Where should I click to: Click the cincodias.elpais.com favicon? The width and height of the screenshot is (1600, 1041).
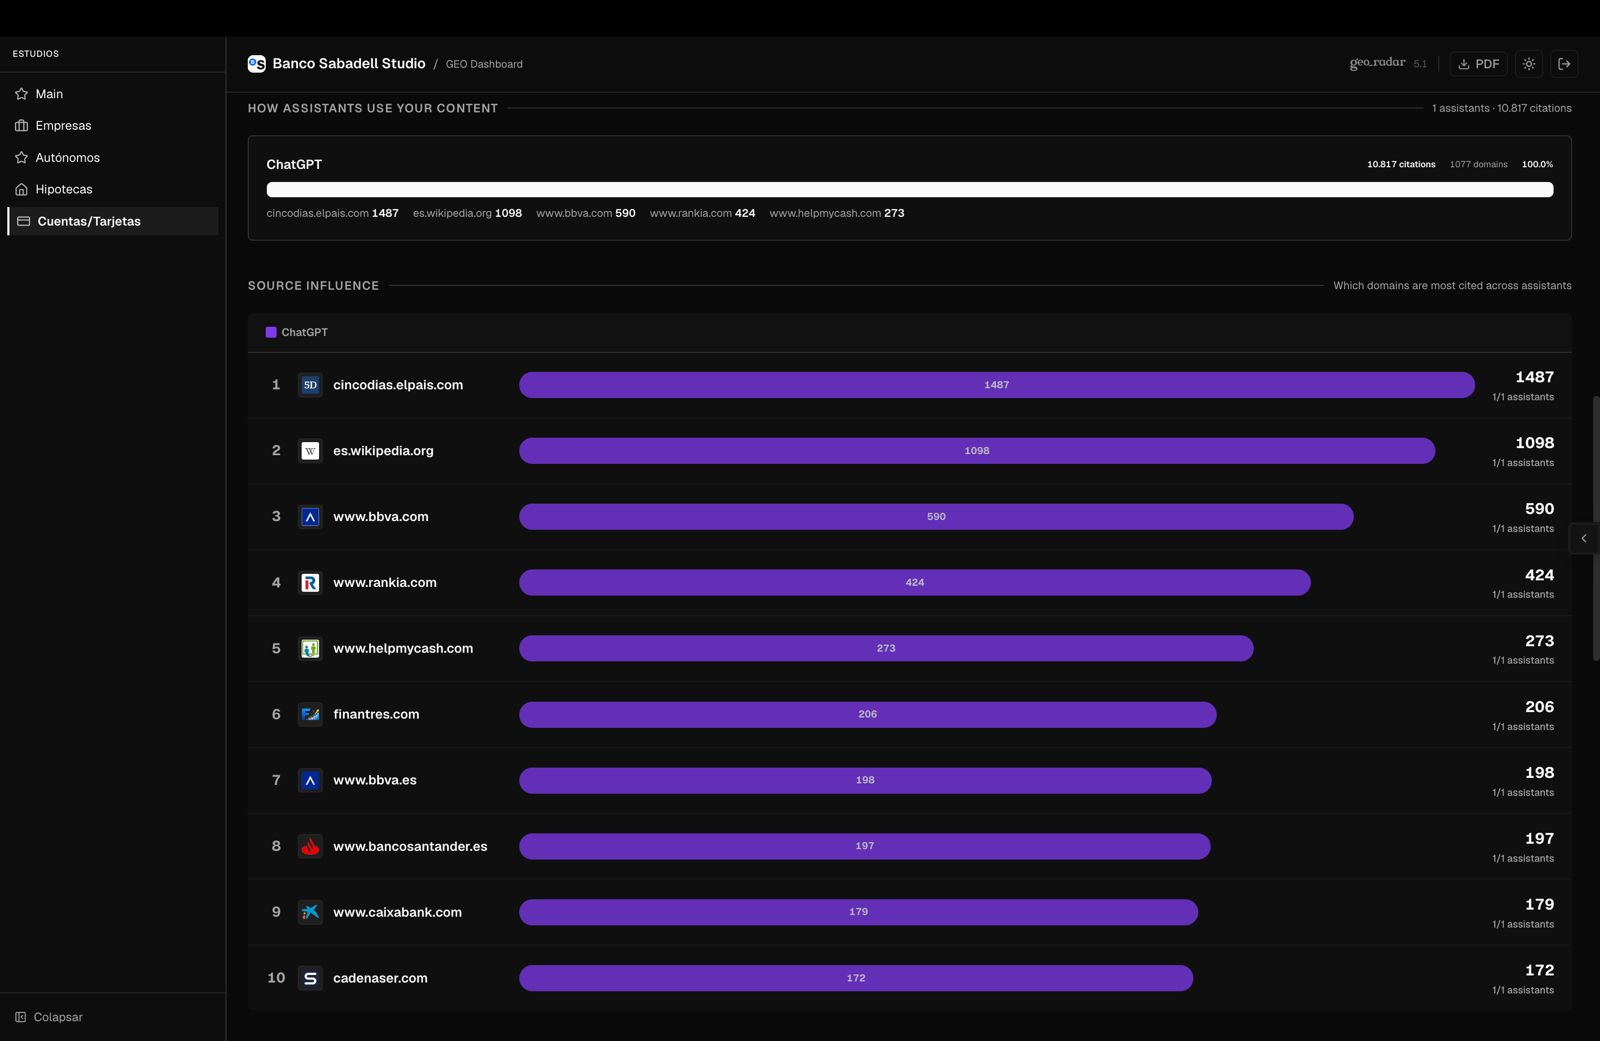(x=310, y=385)
